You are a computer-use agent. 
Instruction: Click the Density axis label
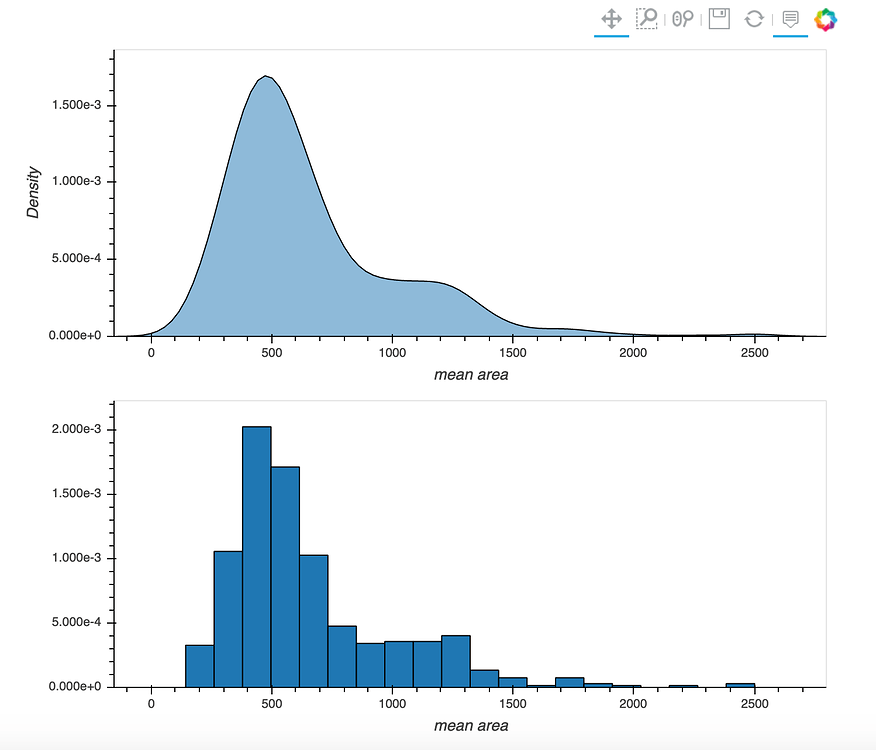coord(33,190)
